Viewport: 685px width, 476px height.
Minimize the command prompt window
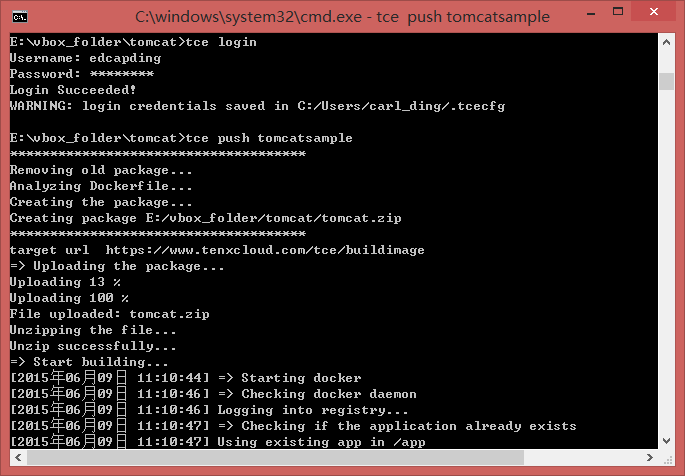(x=591, y=14)
